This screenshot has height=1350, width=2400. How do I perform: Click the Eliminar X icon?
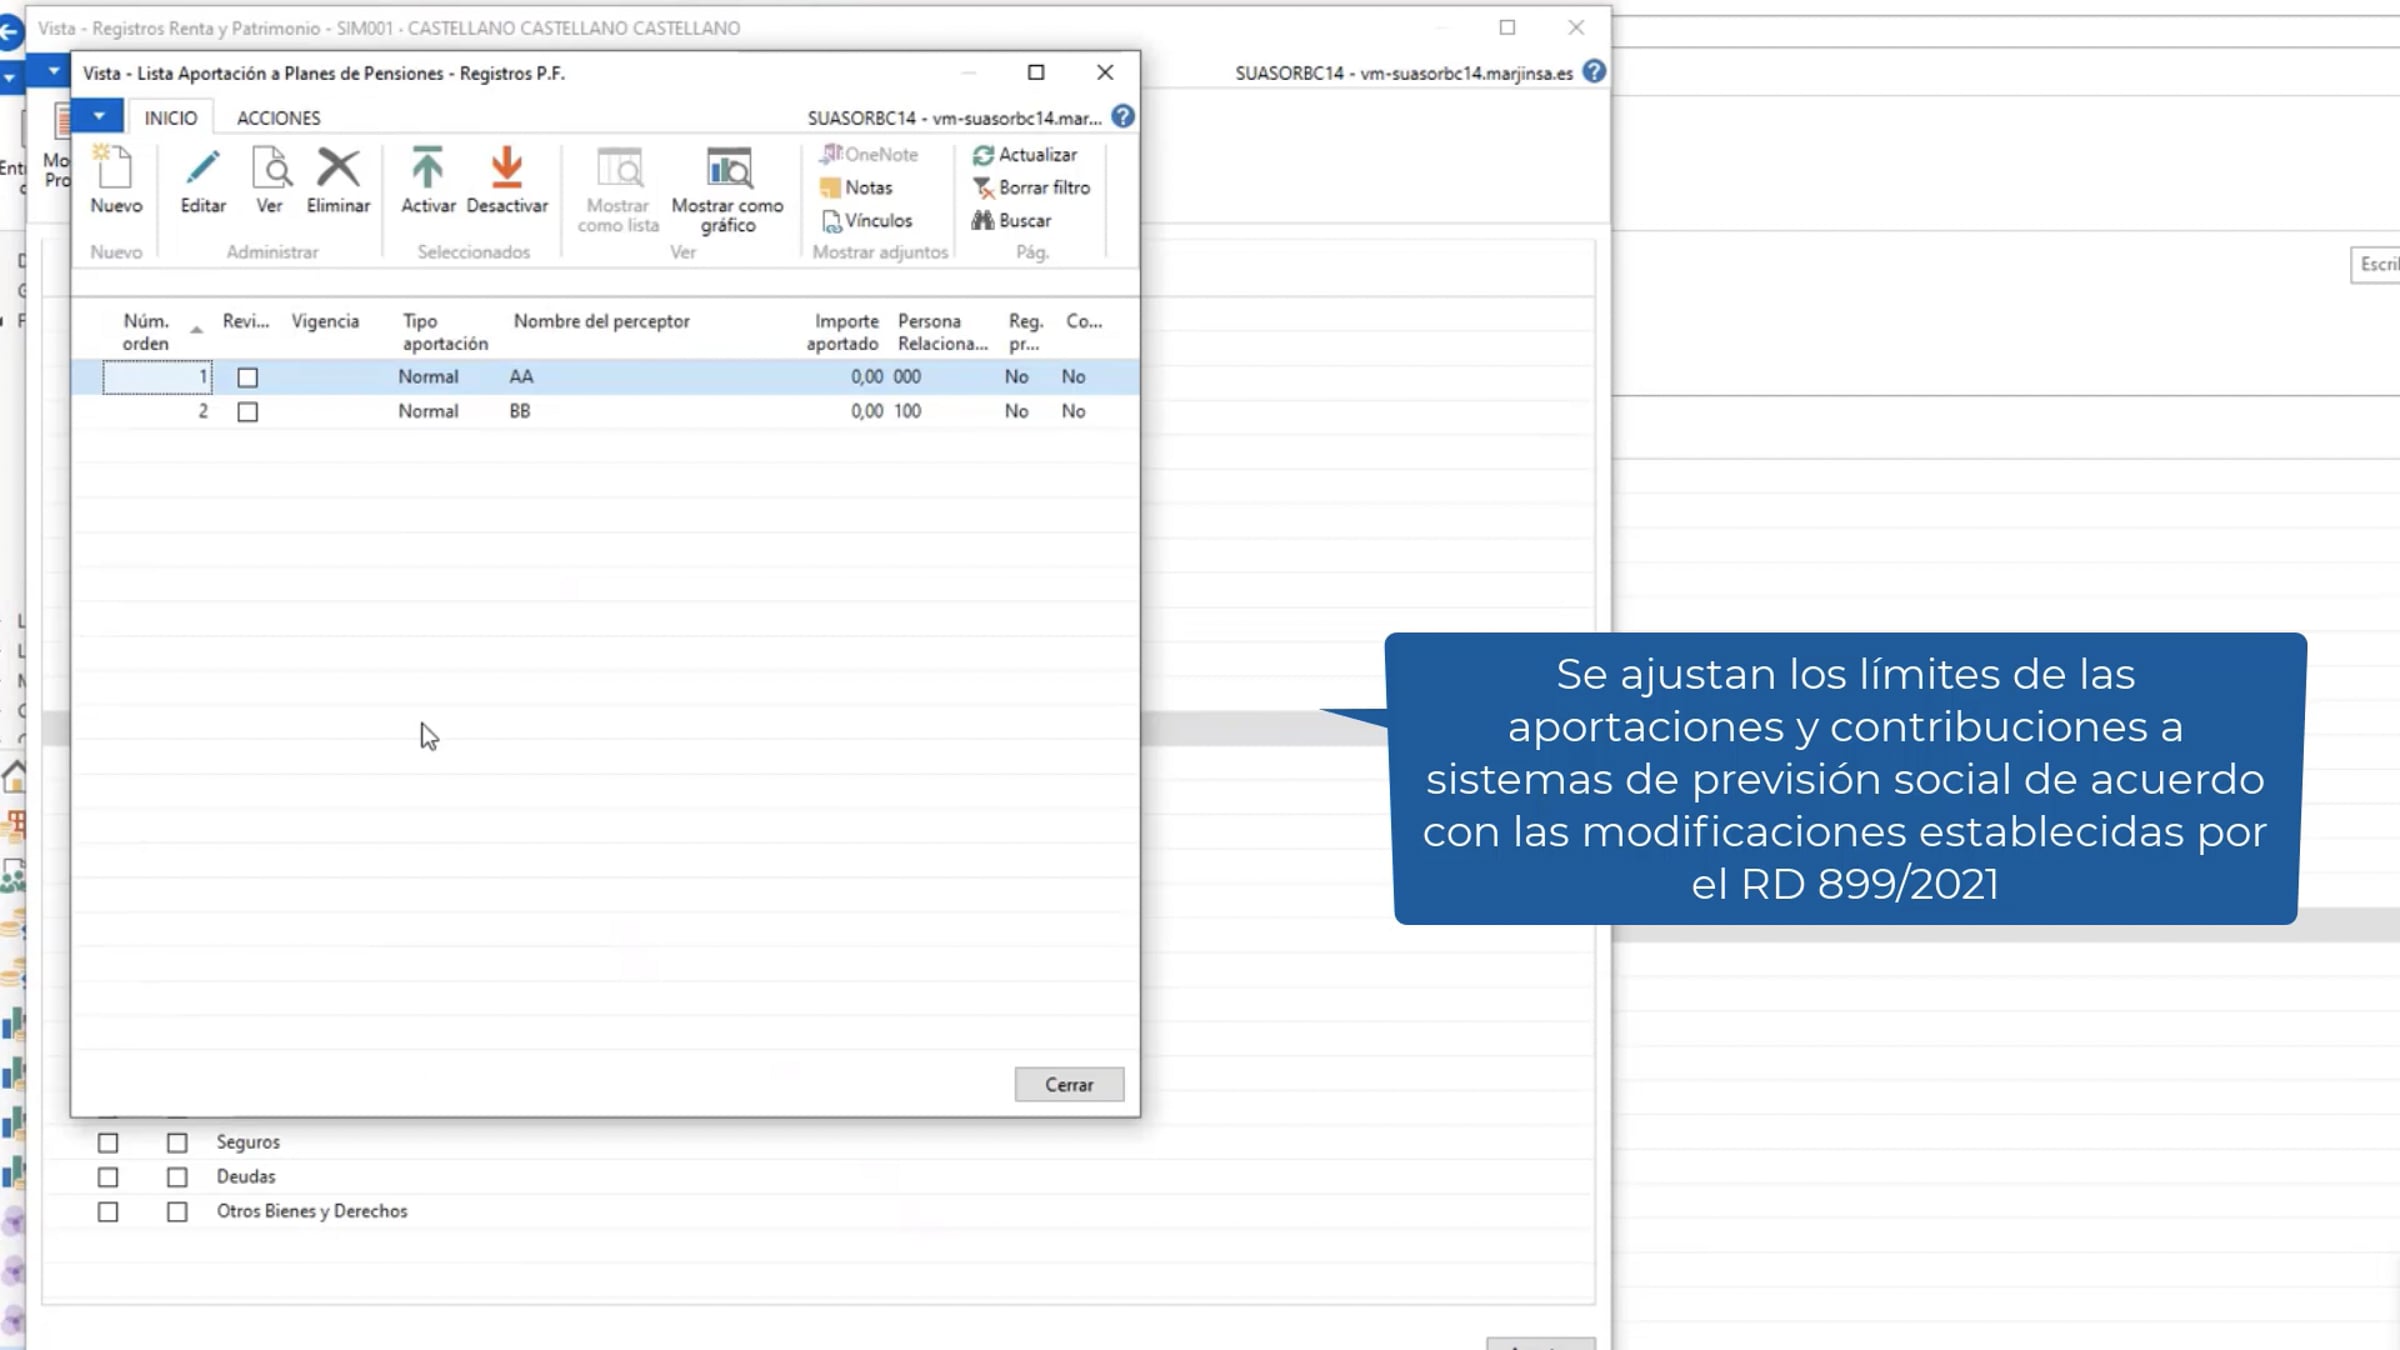coord(338,168)
